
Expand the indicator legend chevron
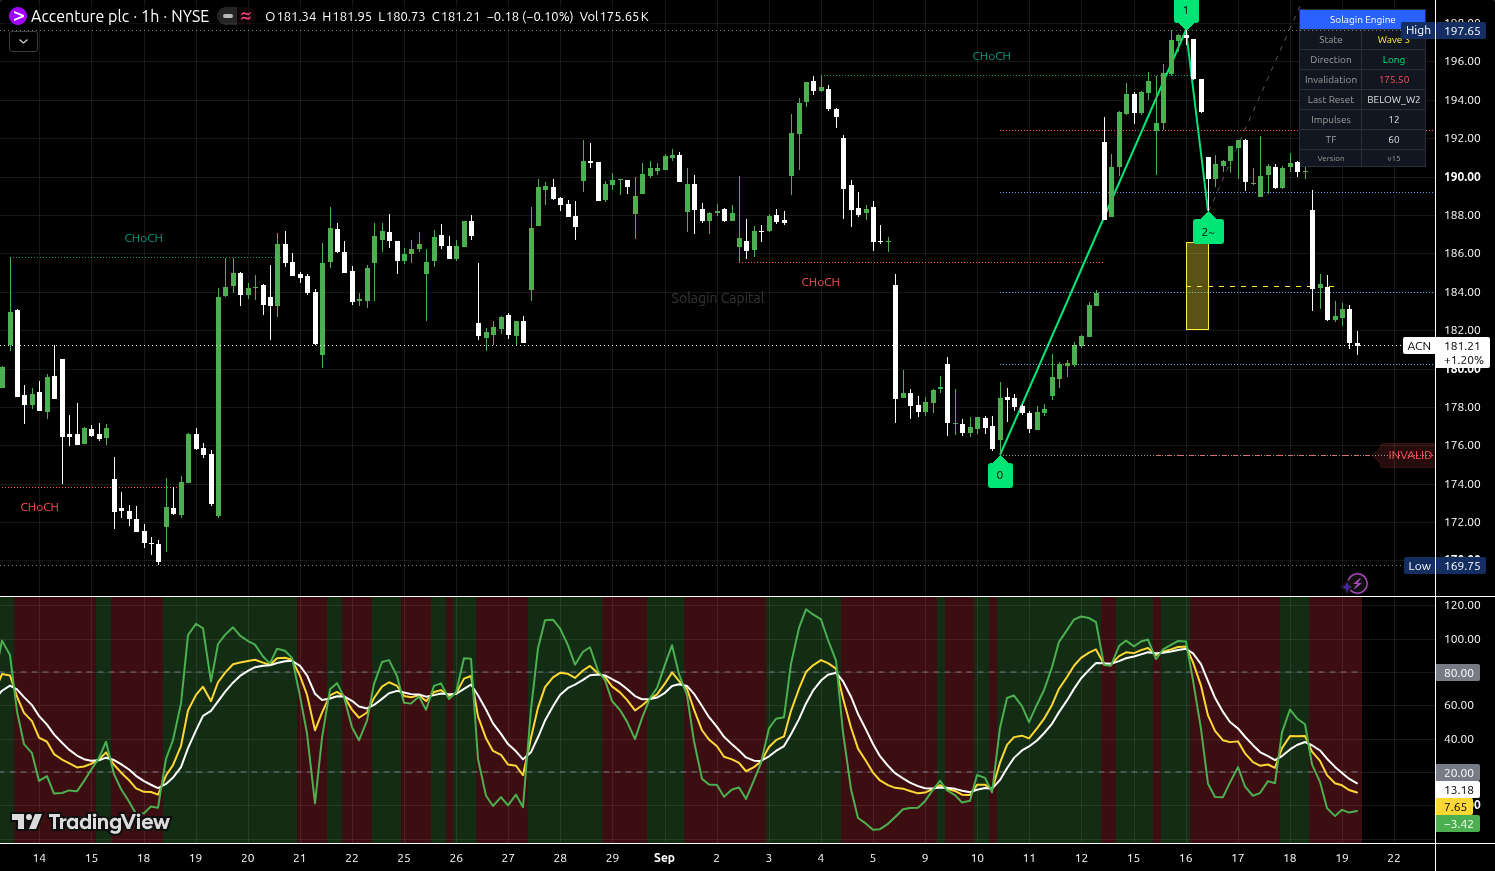tap(23, 42)
